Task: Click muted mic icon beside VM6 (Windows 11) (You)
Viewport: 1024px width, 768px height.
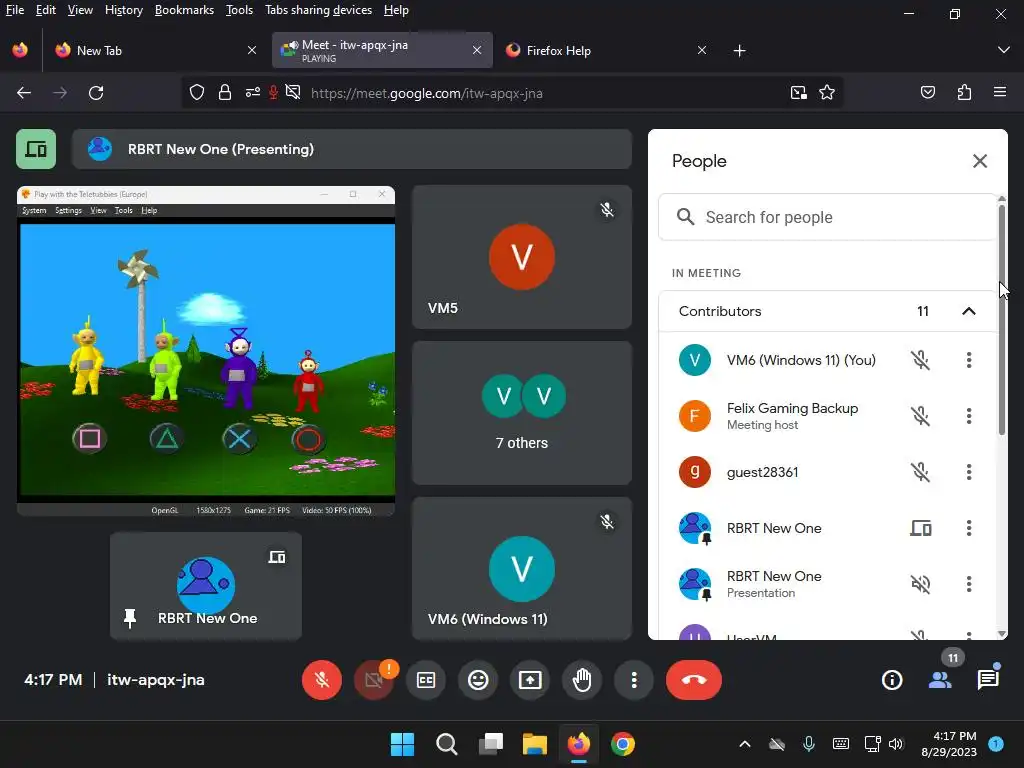Action: tap(921, 360)
